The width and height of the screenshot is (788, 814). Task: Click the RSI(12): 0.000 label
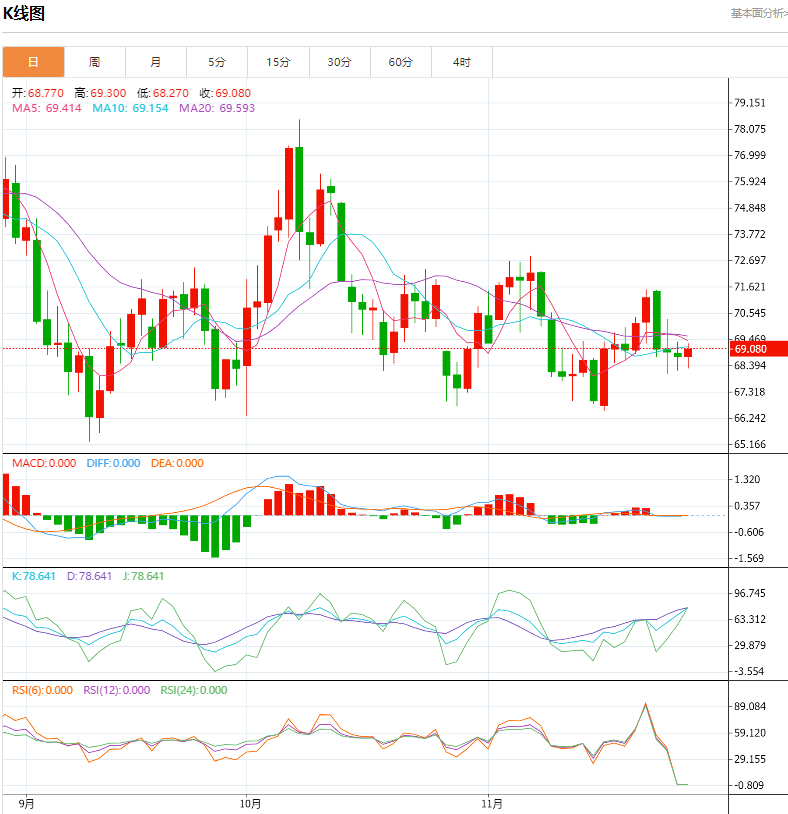[117, 690]
